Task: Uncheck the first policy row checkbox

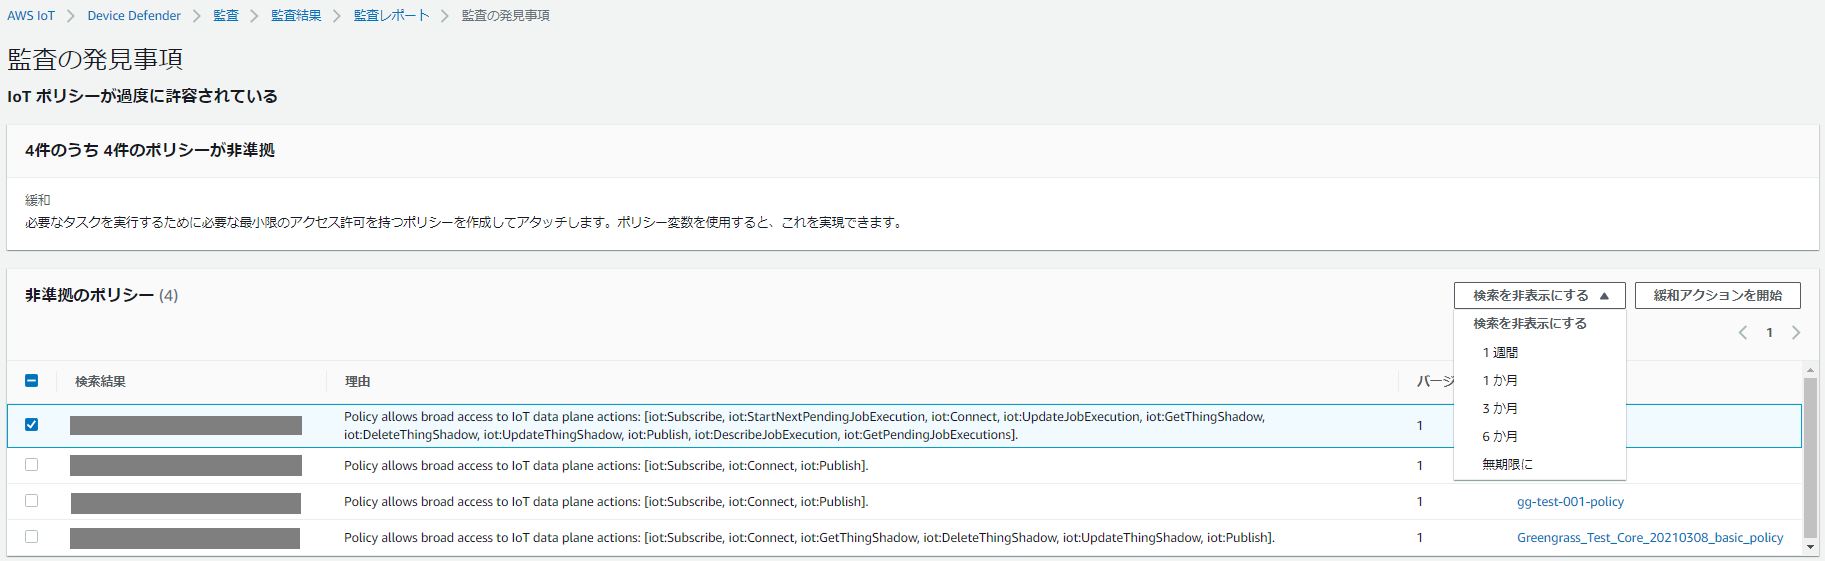Action: (x=32, y=425)
